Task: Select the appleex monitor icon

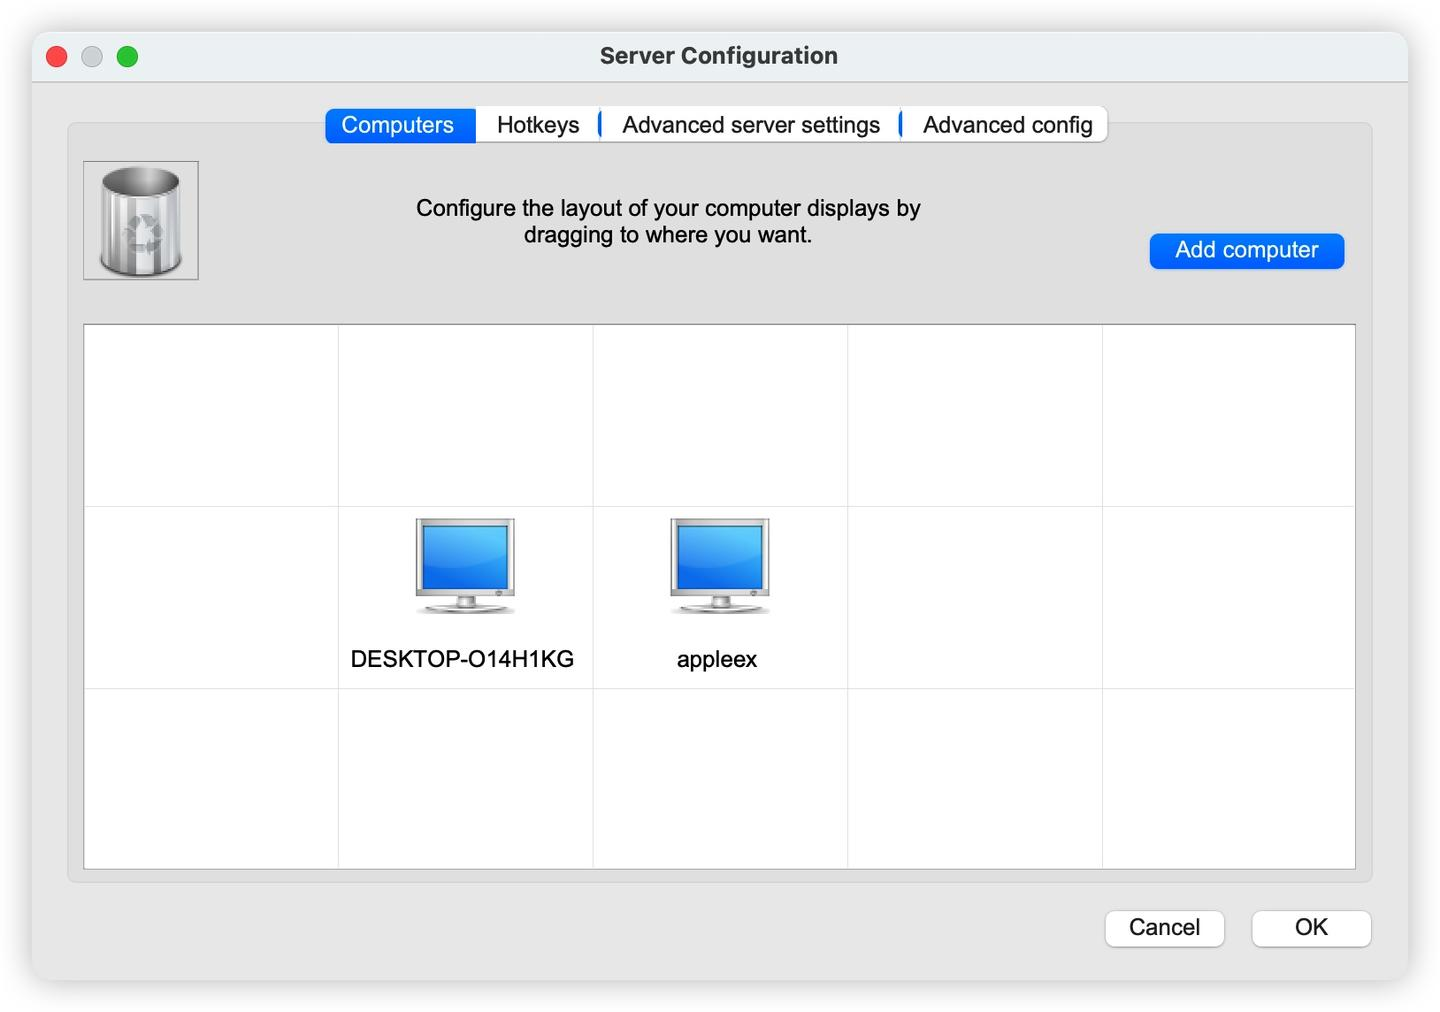Action: point(720,566)
